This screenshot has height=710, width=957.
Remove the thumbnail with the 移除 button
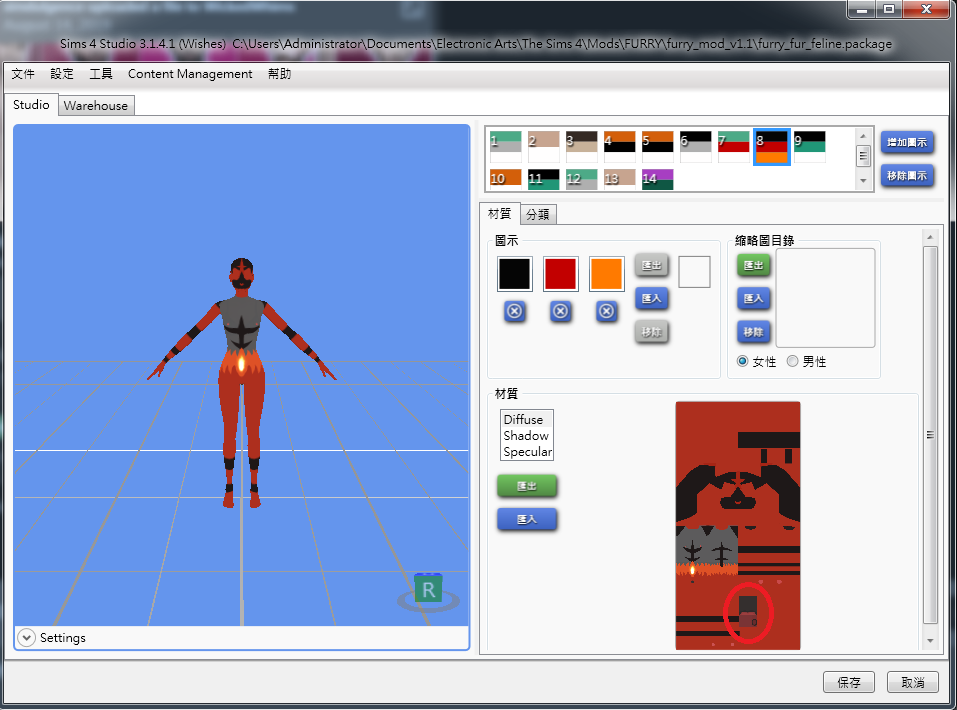[753, 332]
